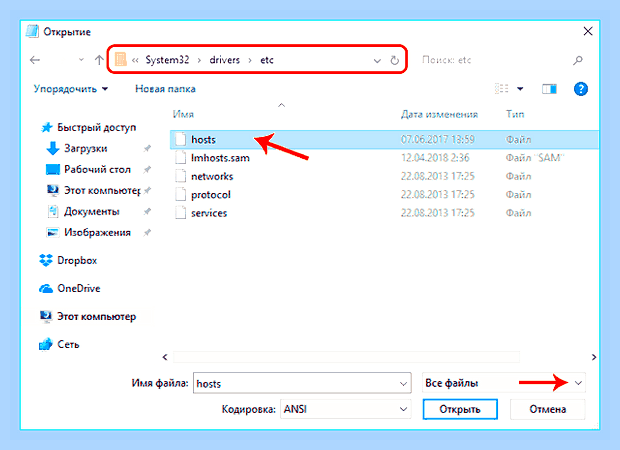Change view with the view icon
The height and width of the screenshot is (450, 620).
click(501, 89)
